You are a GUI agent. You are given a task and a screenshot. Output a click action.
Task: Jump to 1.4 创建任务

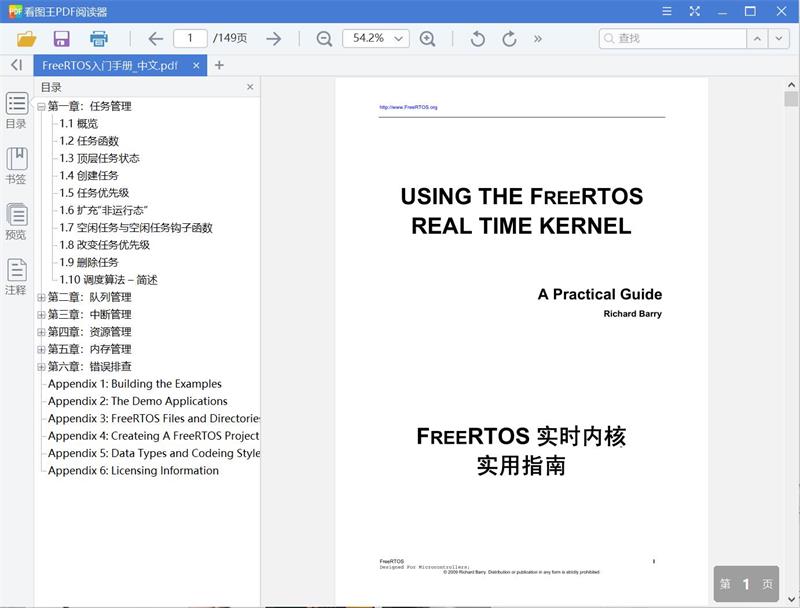(89, 176)
